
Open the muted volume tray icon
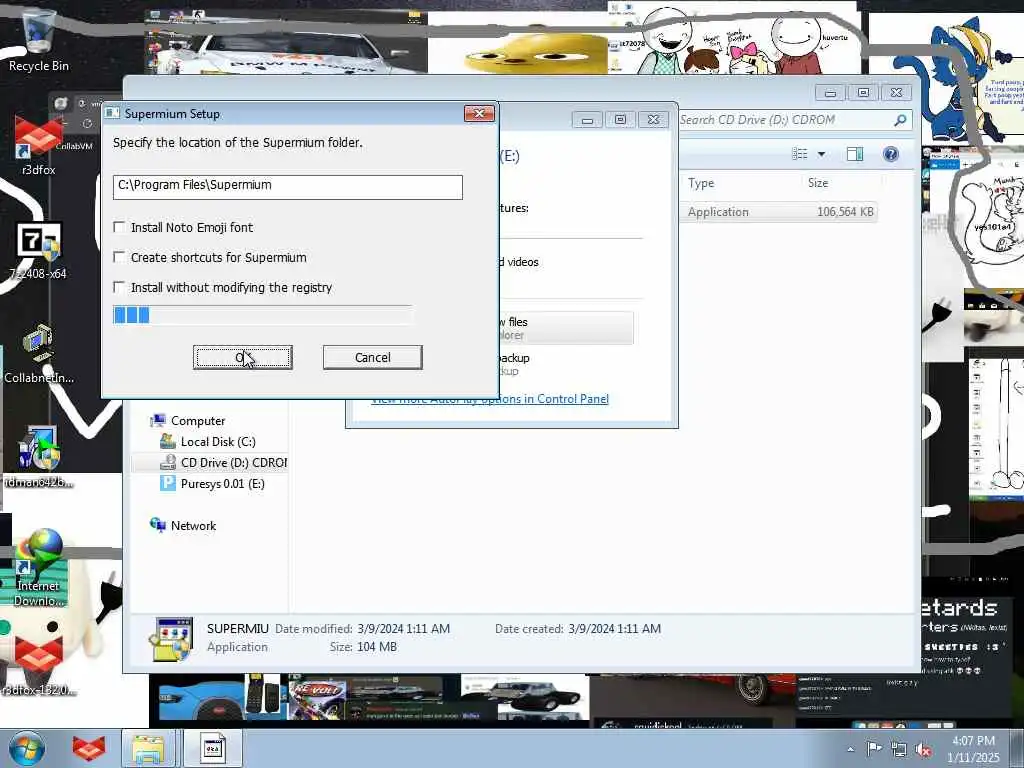923,750
